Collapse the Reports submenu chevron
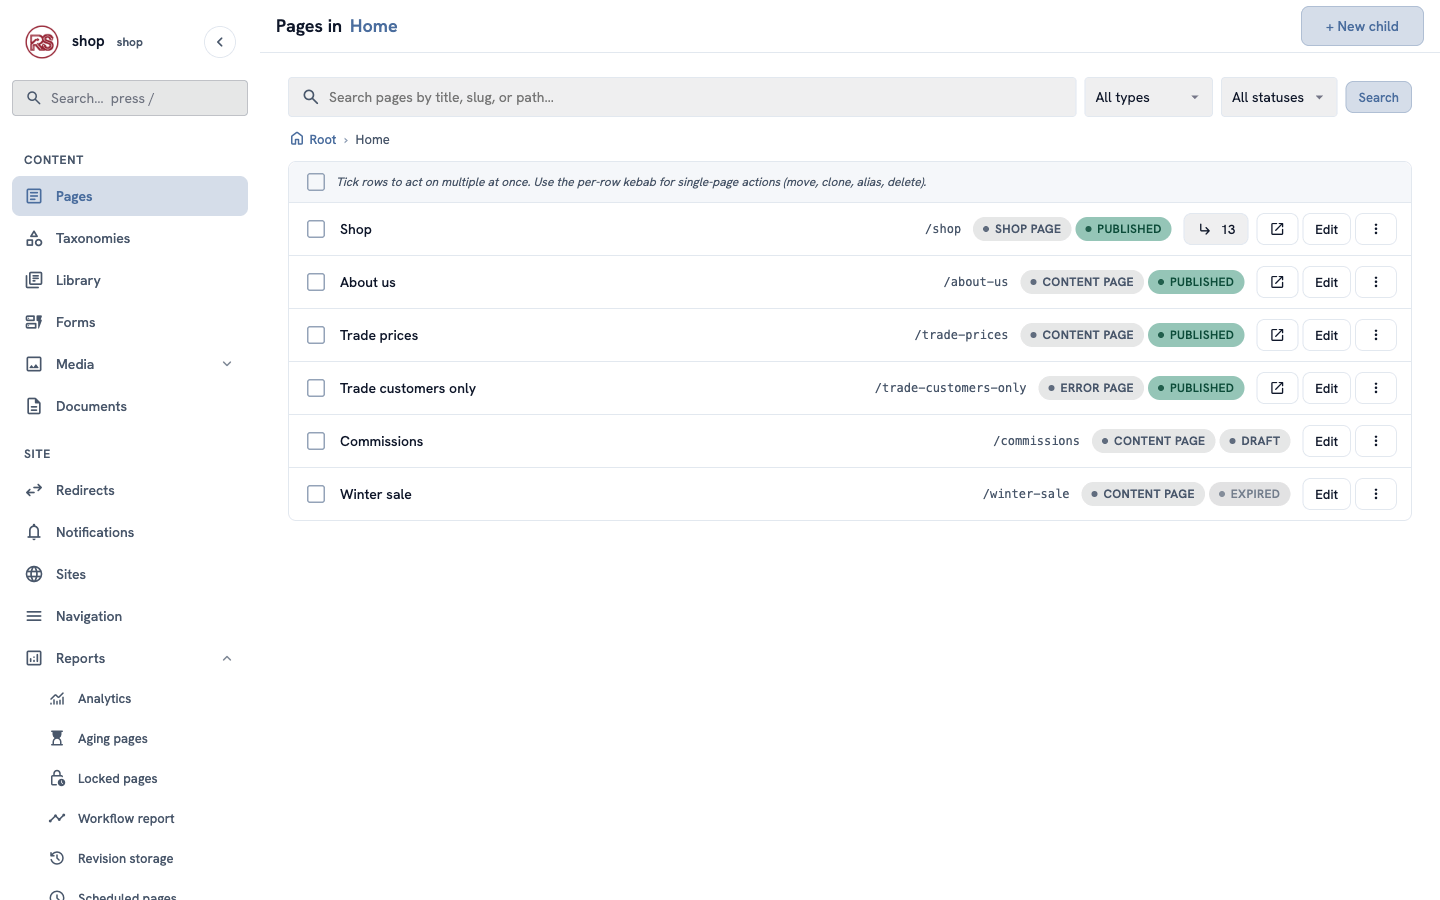This screenshot has width=1440, height=900. click(227, 658)
